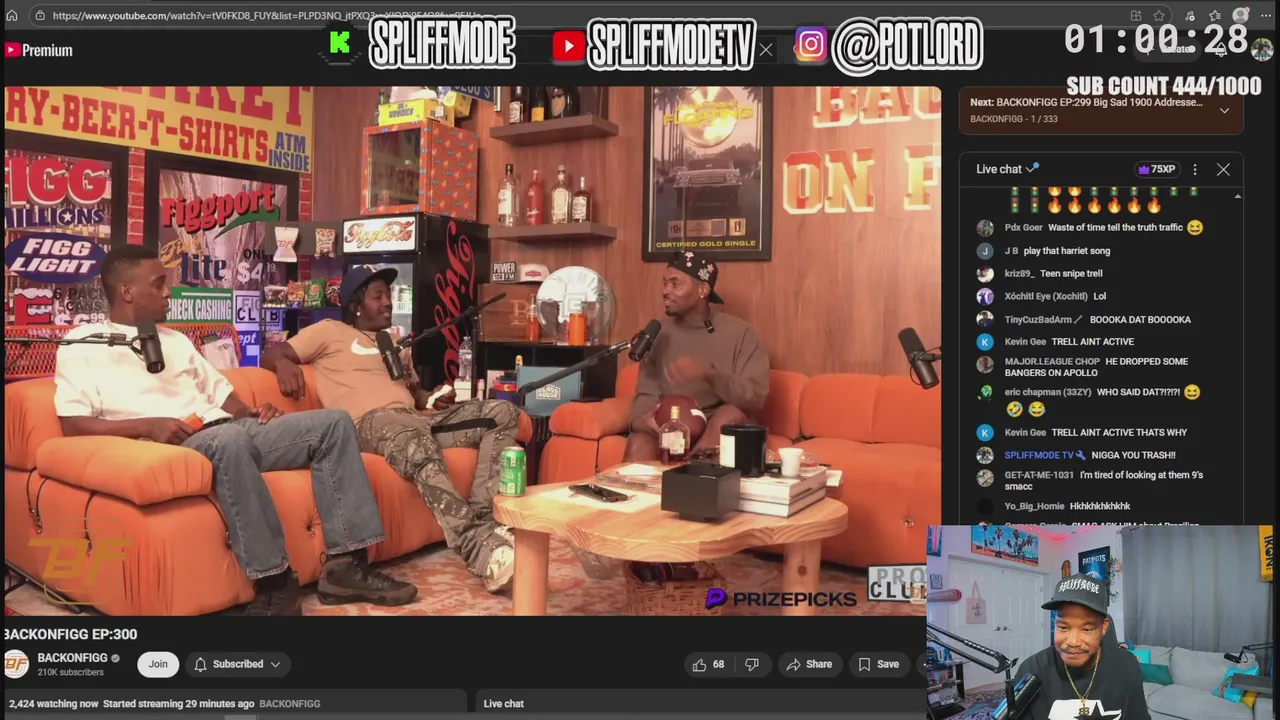Image resolution: width=1280 pixels, height=720 pixels.
Task: Open Kevin Gee avatar on 'TRELL AINT ACTIVE' message
Action: point(985,342)
